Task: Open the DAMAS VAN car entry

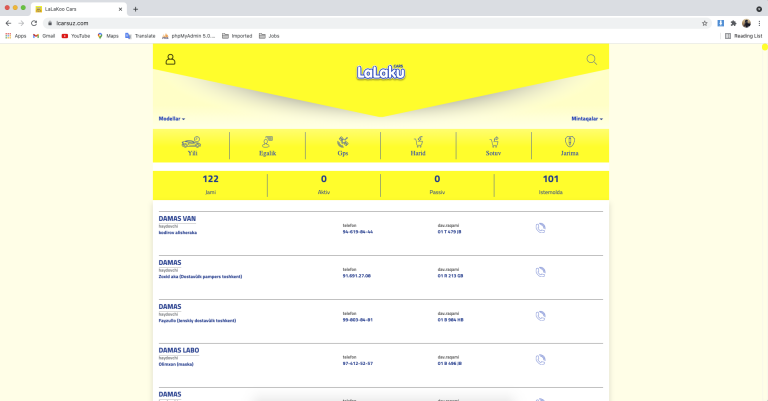Action: (x=177, y=219)
